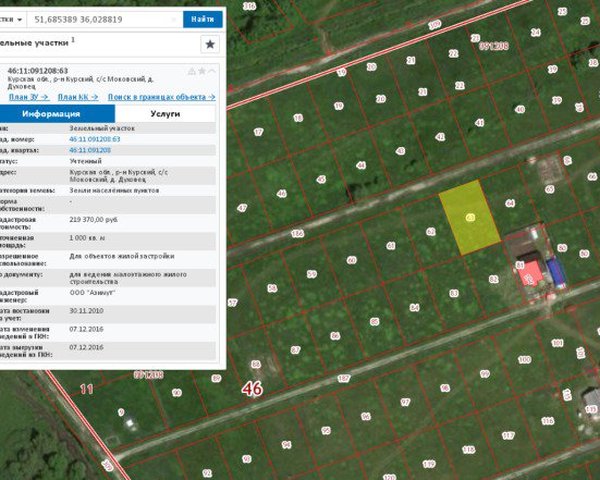Click map parcel label 119
Image resolution: width=600 pixels, height=480 pixels.
(x=429, y=464)
